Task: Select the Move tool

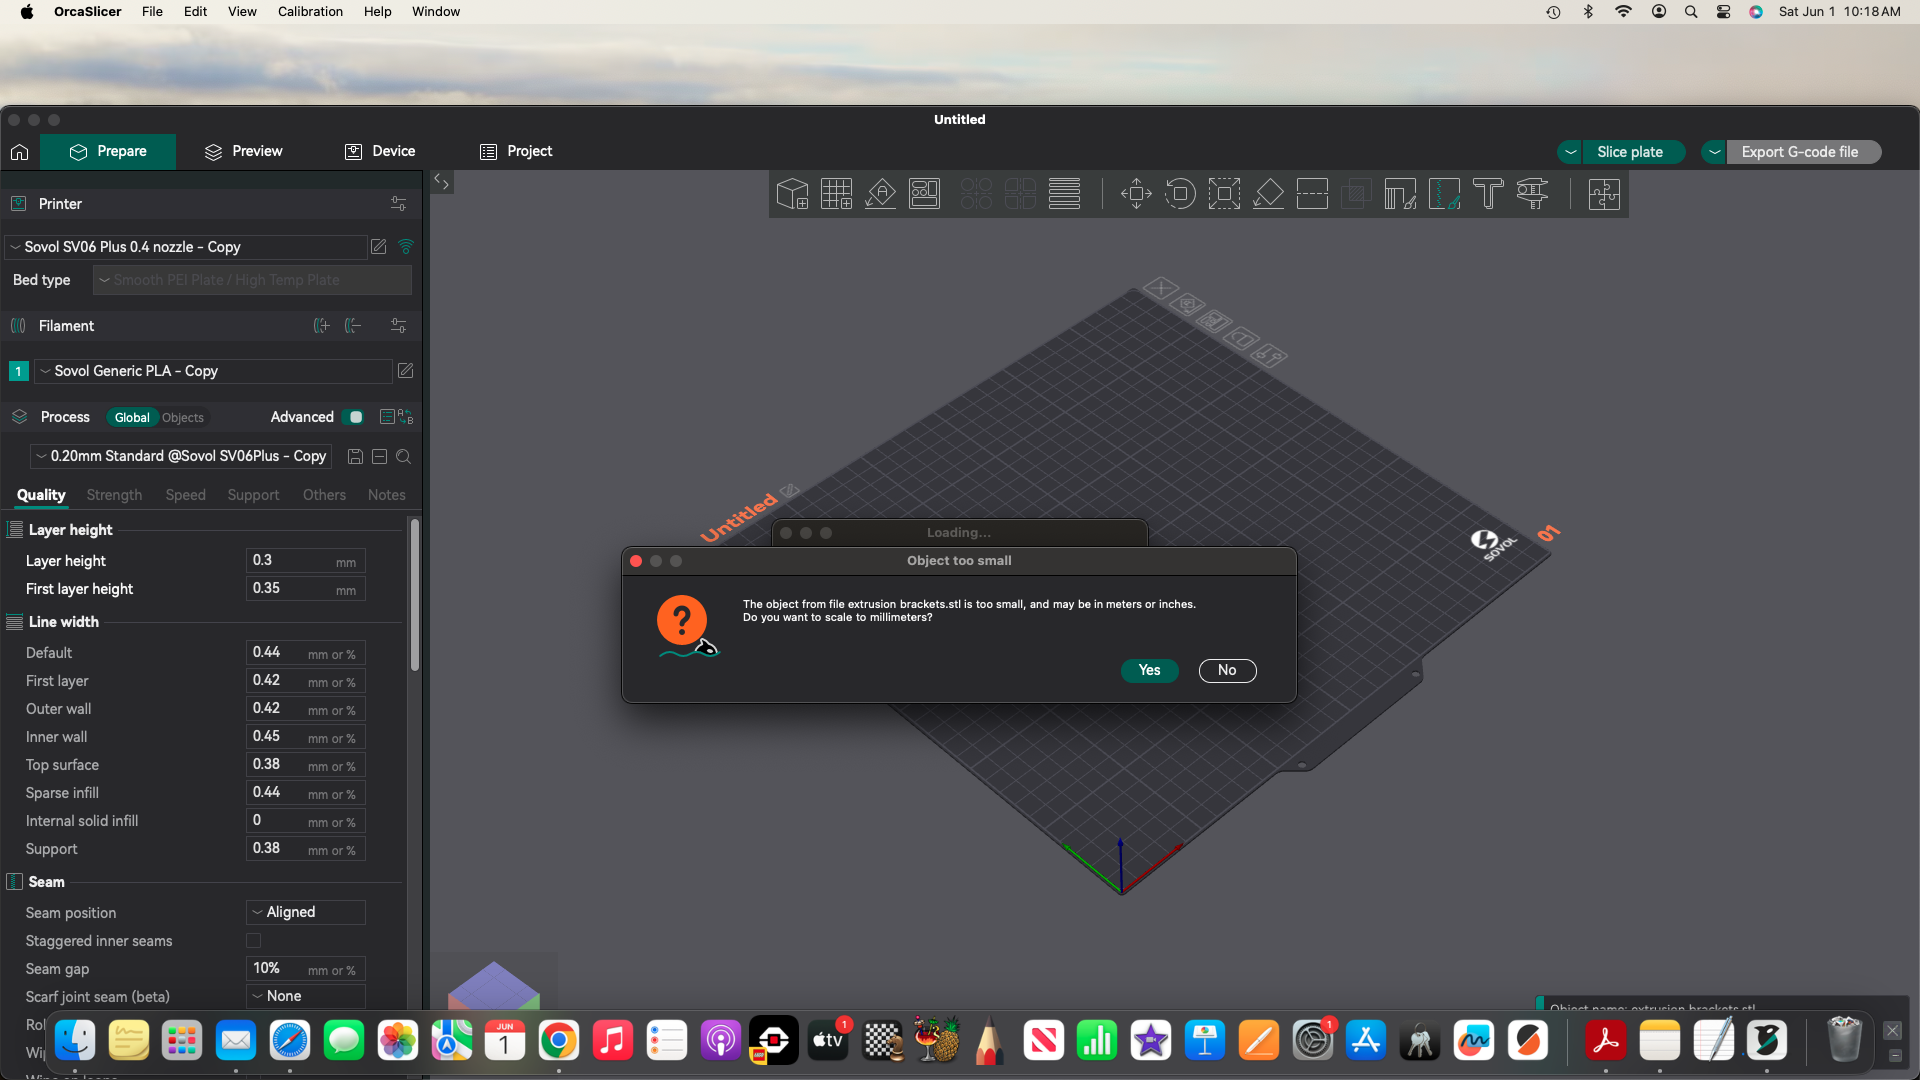Action: [x=1136, y=193]
